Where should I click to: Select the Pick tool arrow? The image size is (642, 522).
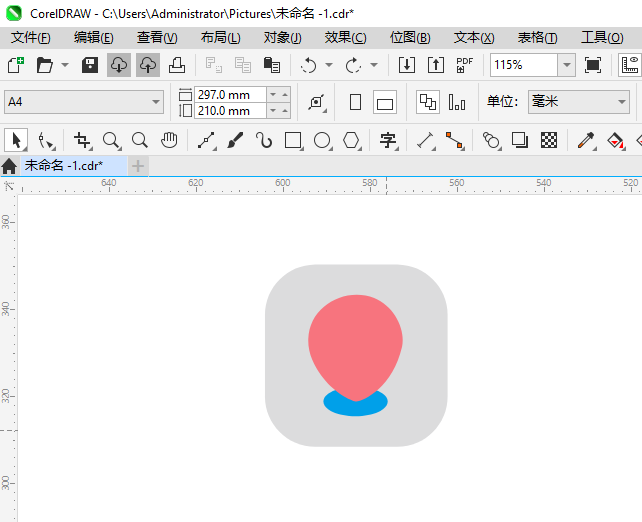tap(16, 140)
